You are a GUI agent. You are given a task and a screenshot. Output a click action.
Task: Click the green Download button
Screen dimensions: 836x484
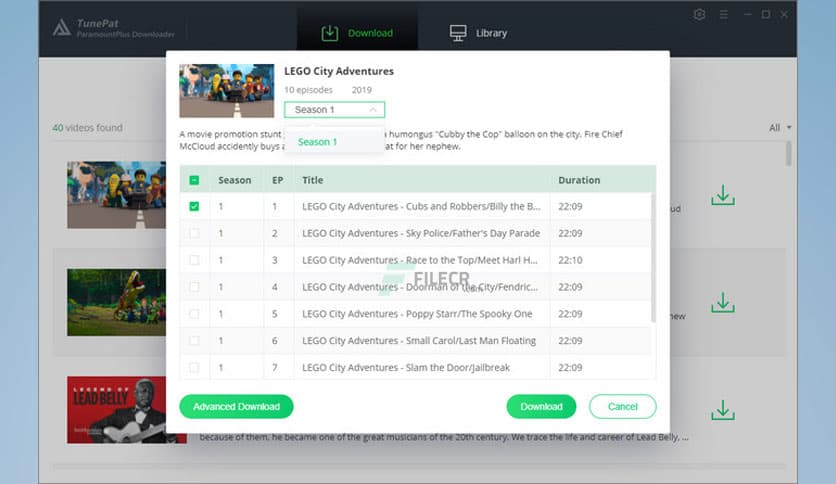coord(541,407)
